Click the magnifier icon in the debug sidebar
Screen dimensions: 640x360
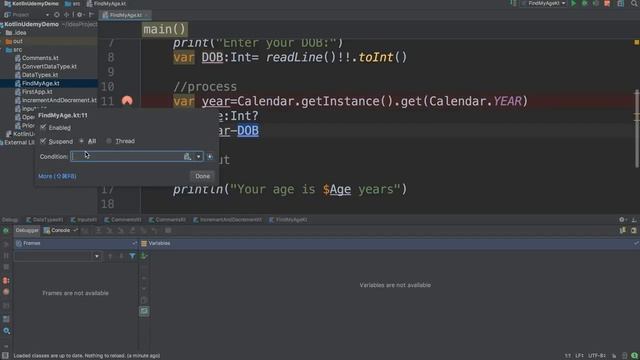7,331
